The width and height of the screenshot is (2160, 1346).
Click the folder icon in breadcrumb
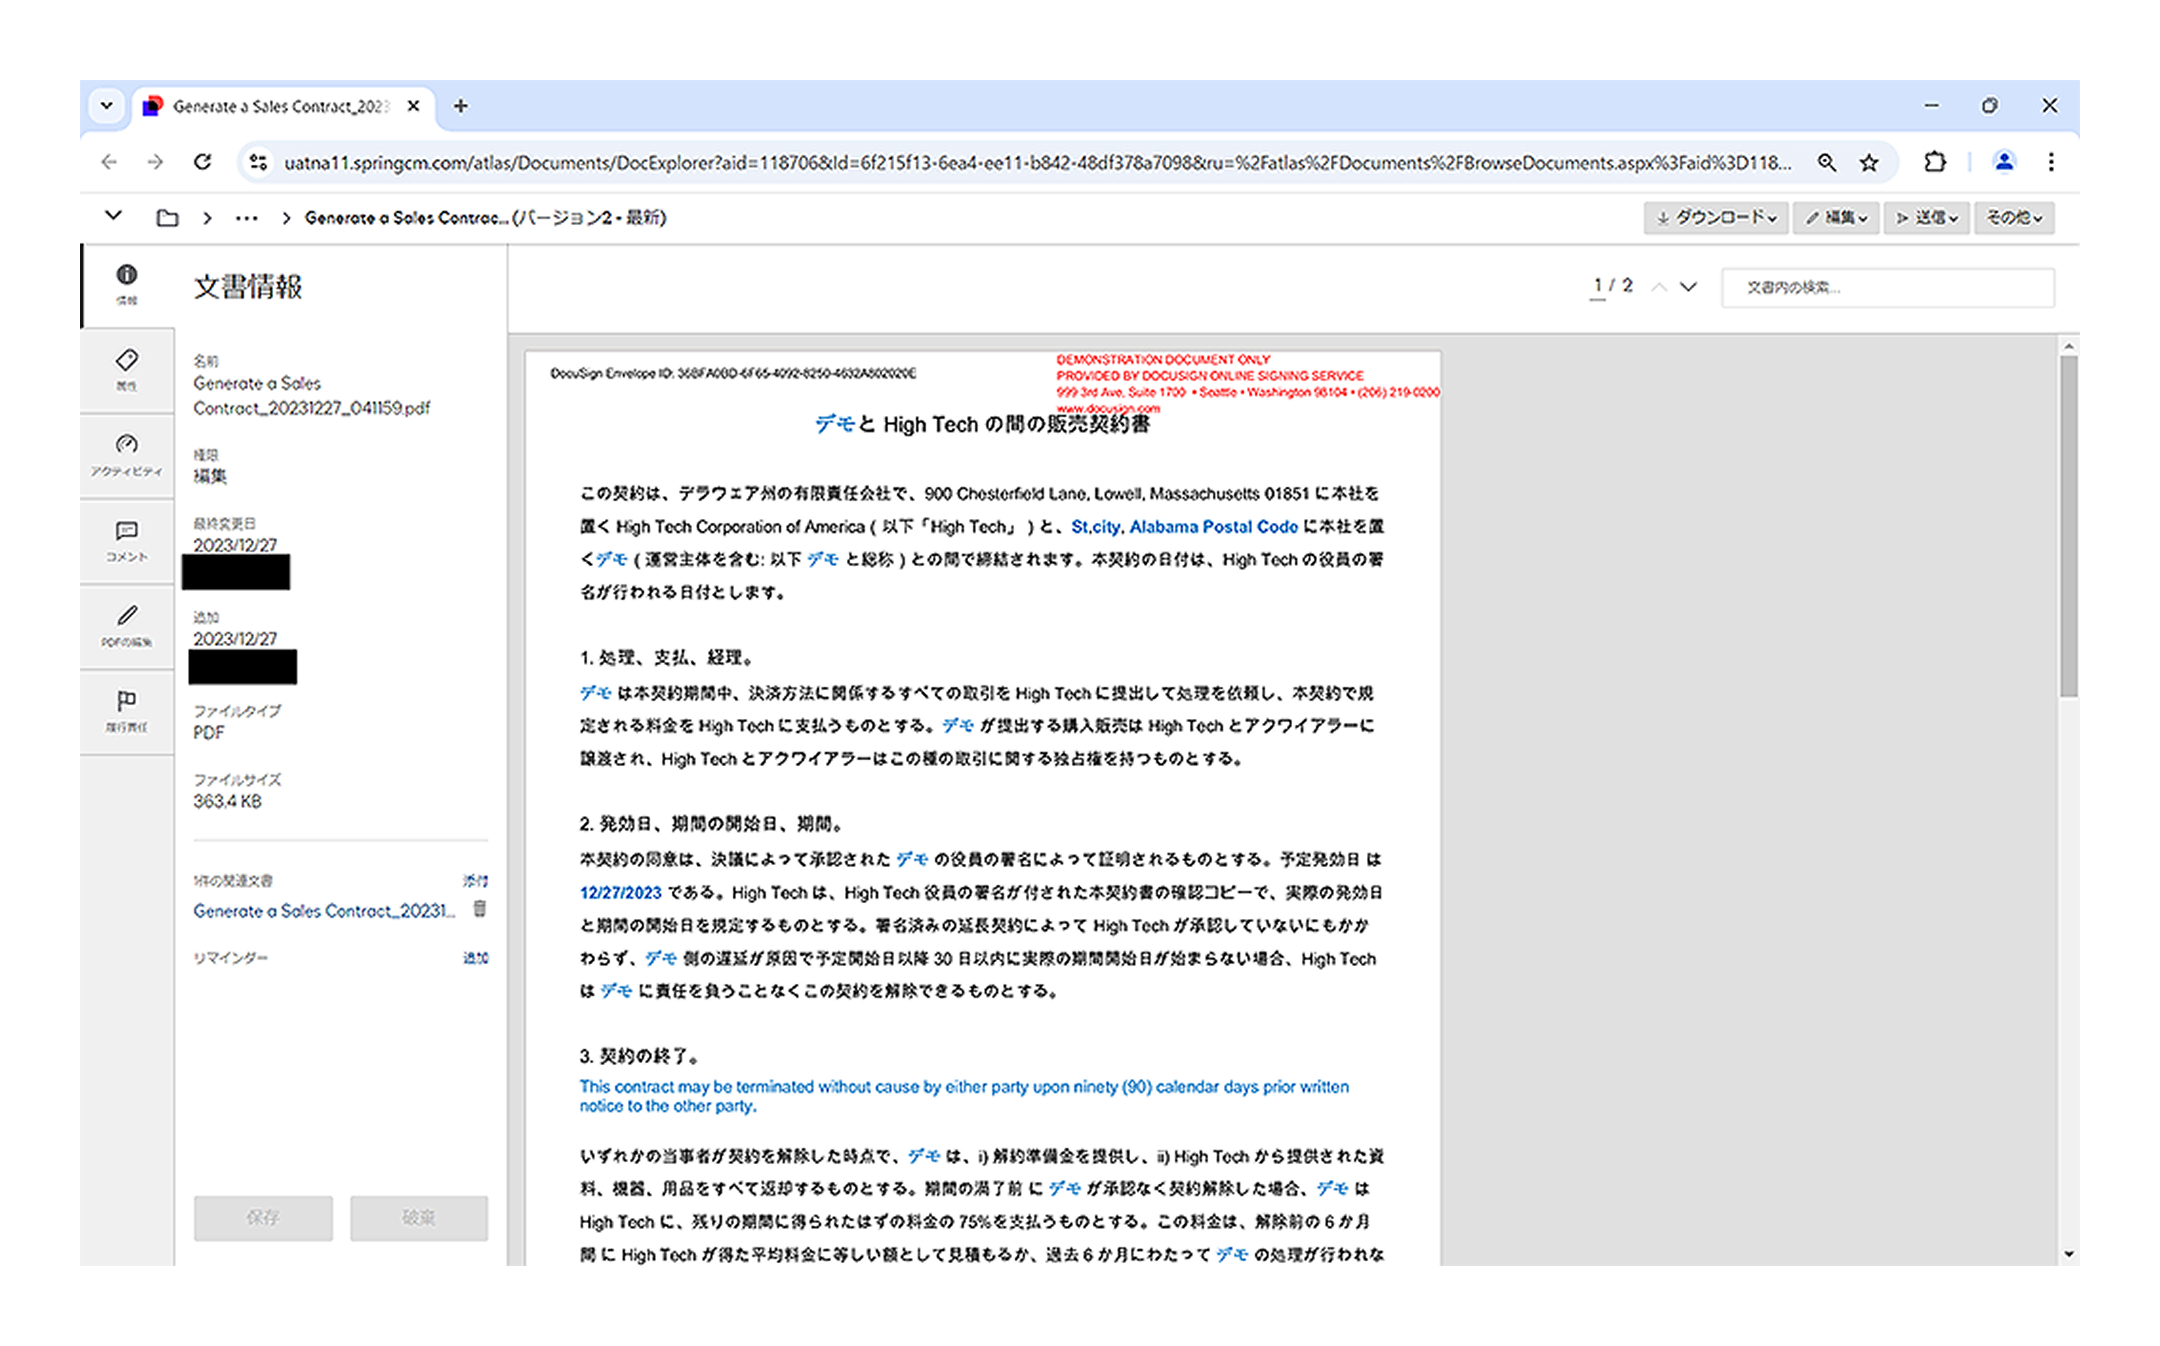pyautogui.click(x=167, y=218)
